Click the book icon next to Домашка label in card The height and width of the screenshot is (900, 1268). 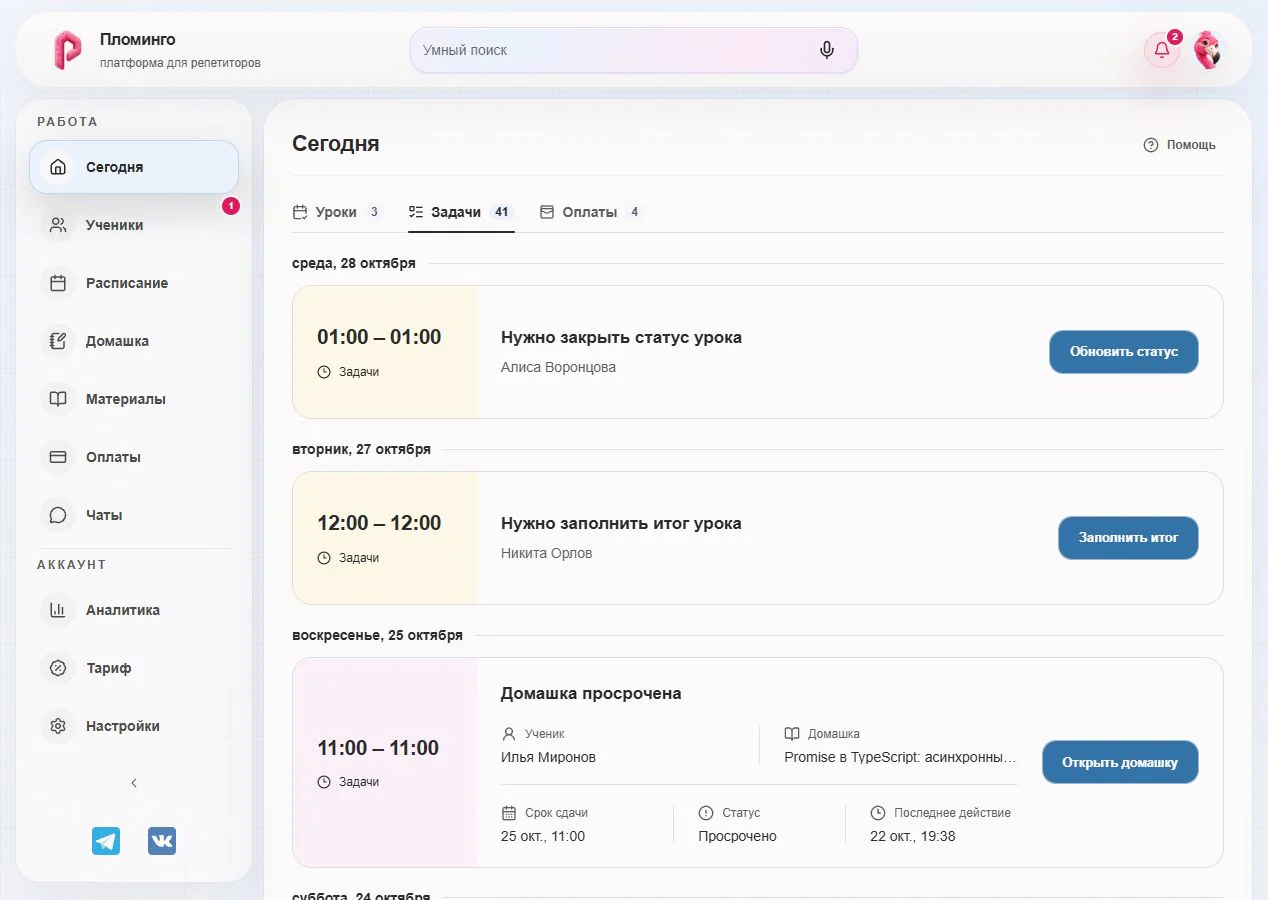click(x=792, y=733)
